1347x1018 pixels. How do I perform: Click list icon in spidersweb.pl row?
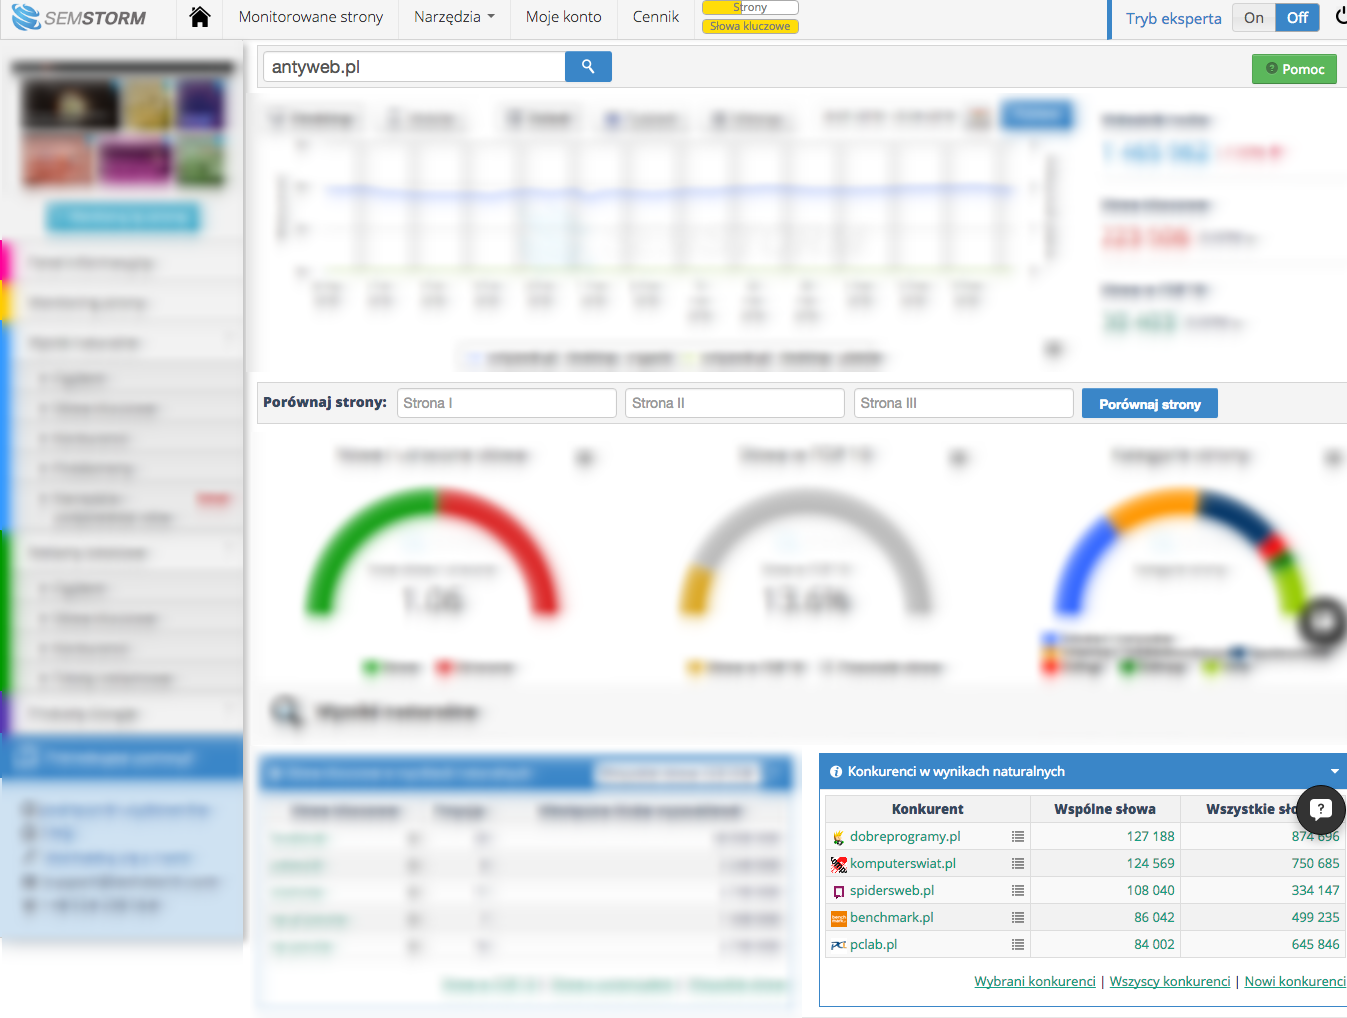[1018, 890]
